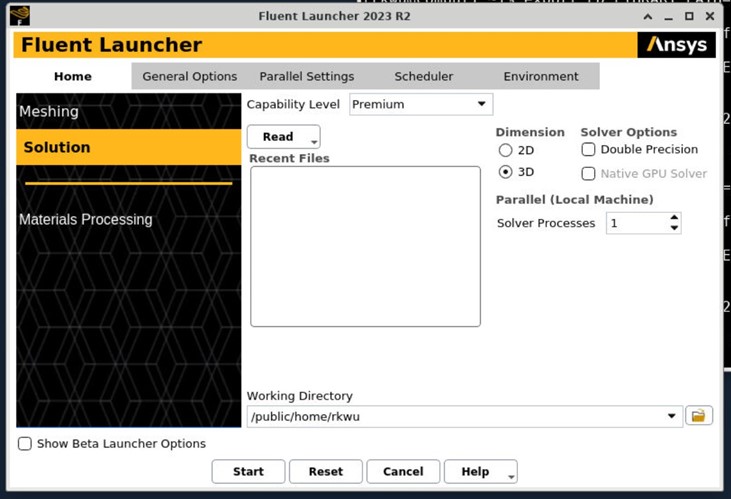Switch to the Home tab

click(73, 76)
